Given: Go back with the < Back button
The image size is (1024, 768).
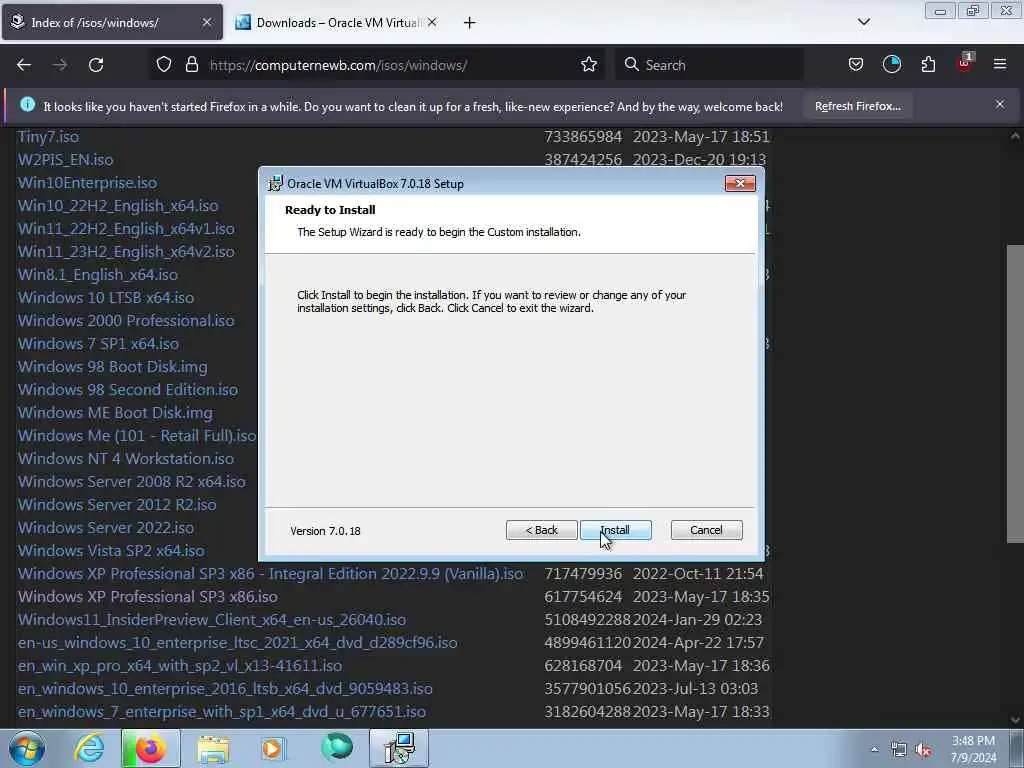Looking at the screenshot, I should [x=541, y=530].
